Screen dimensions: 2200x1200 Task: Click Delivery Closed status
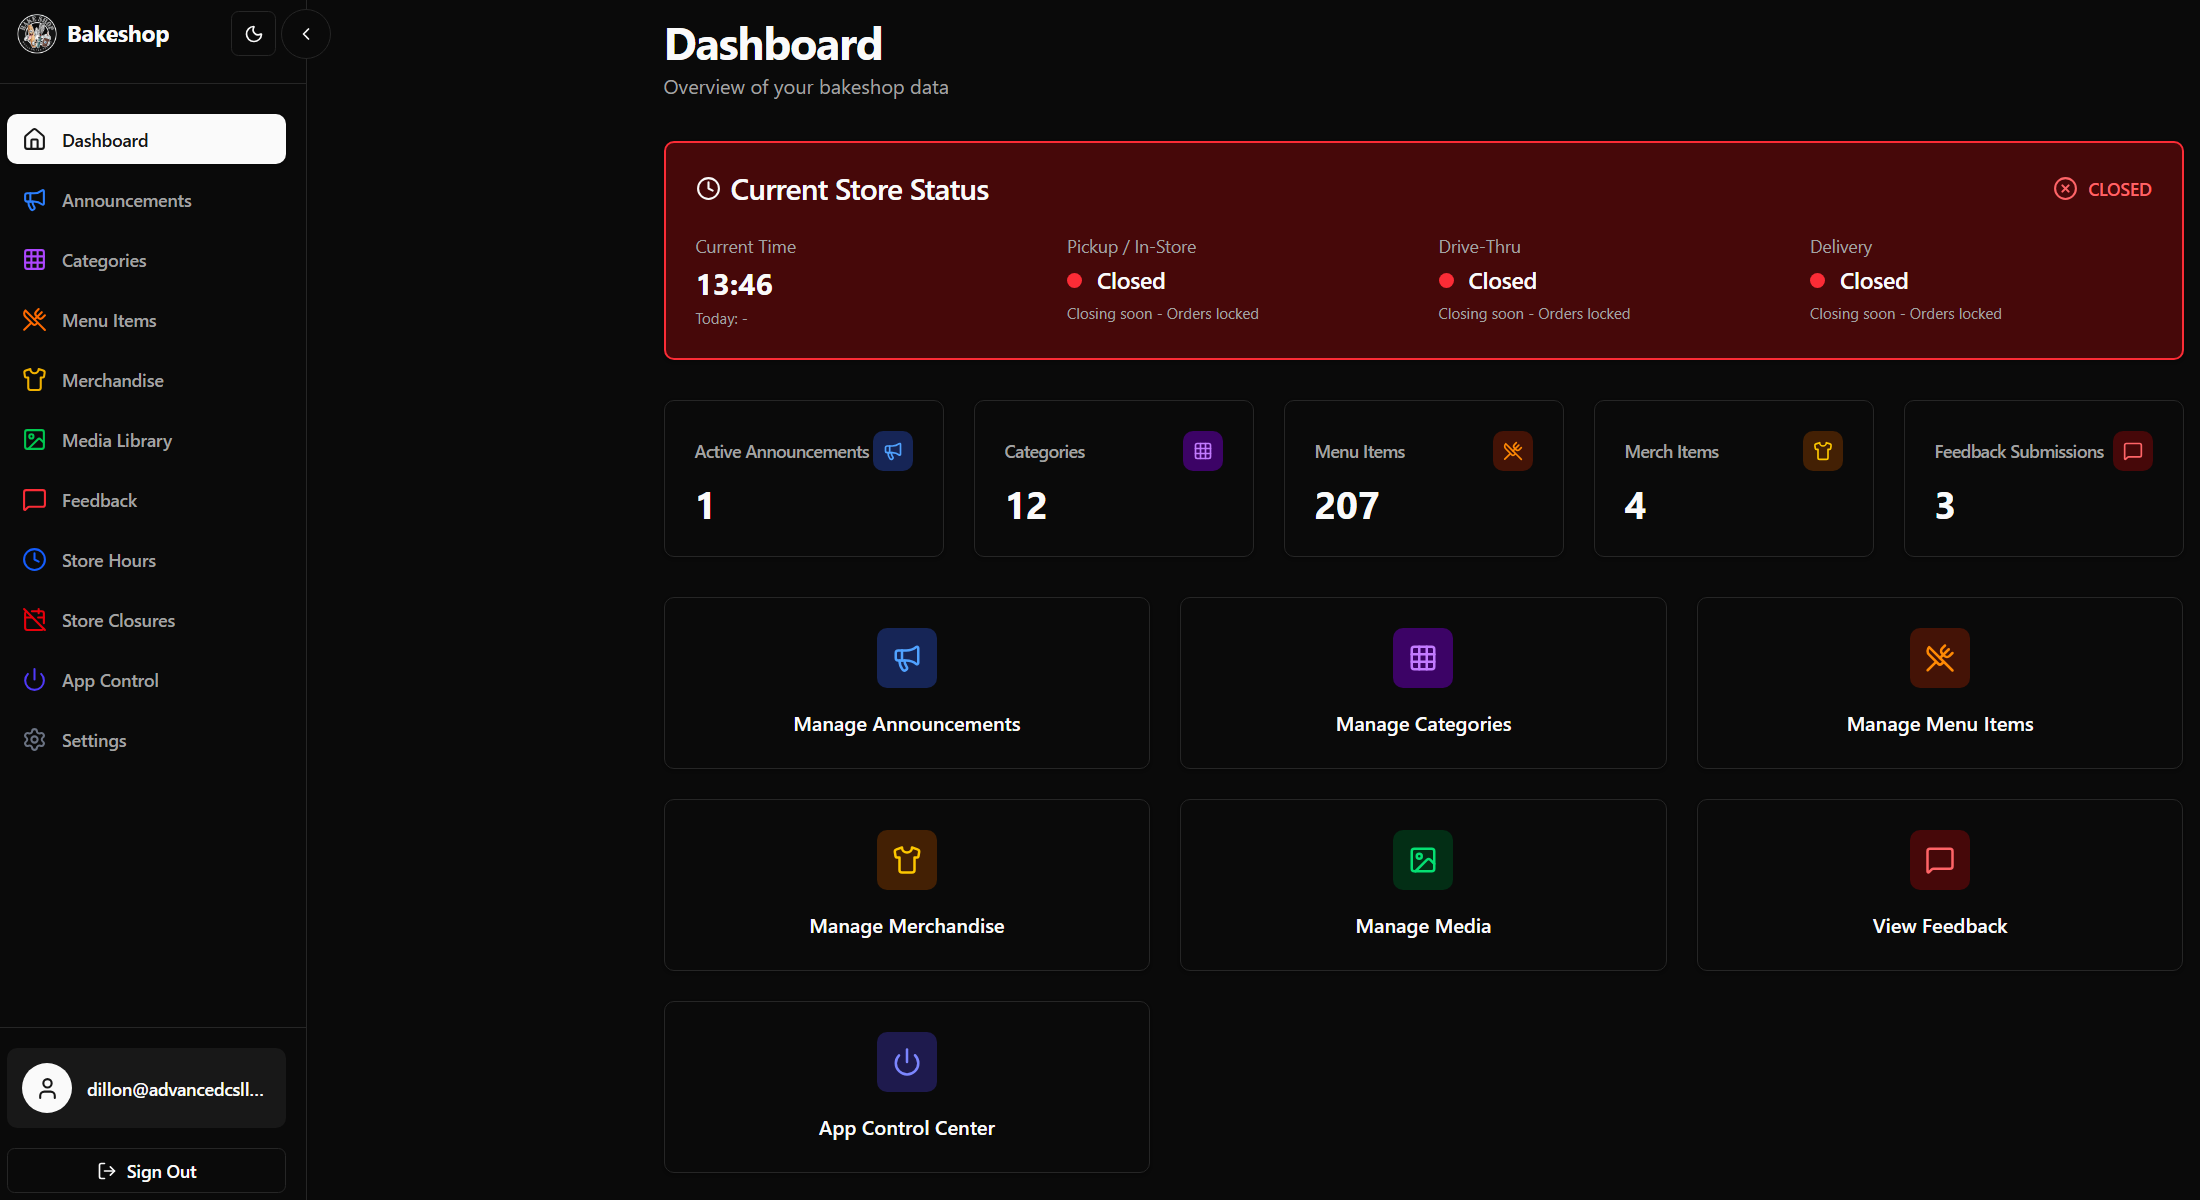(1859, 281)
